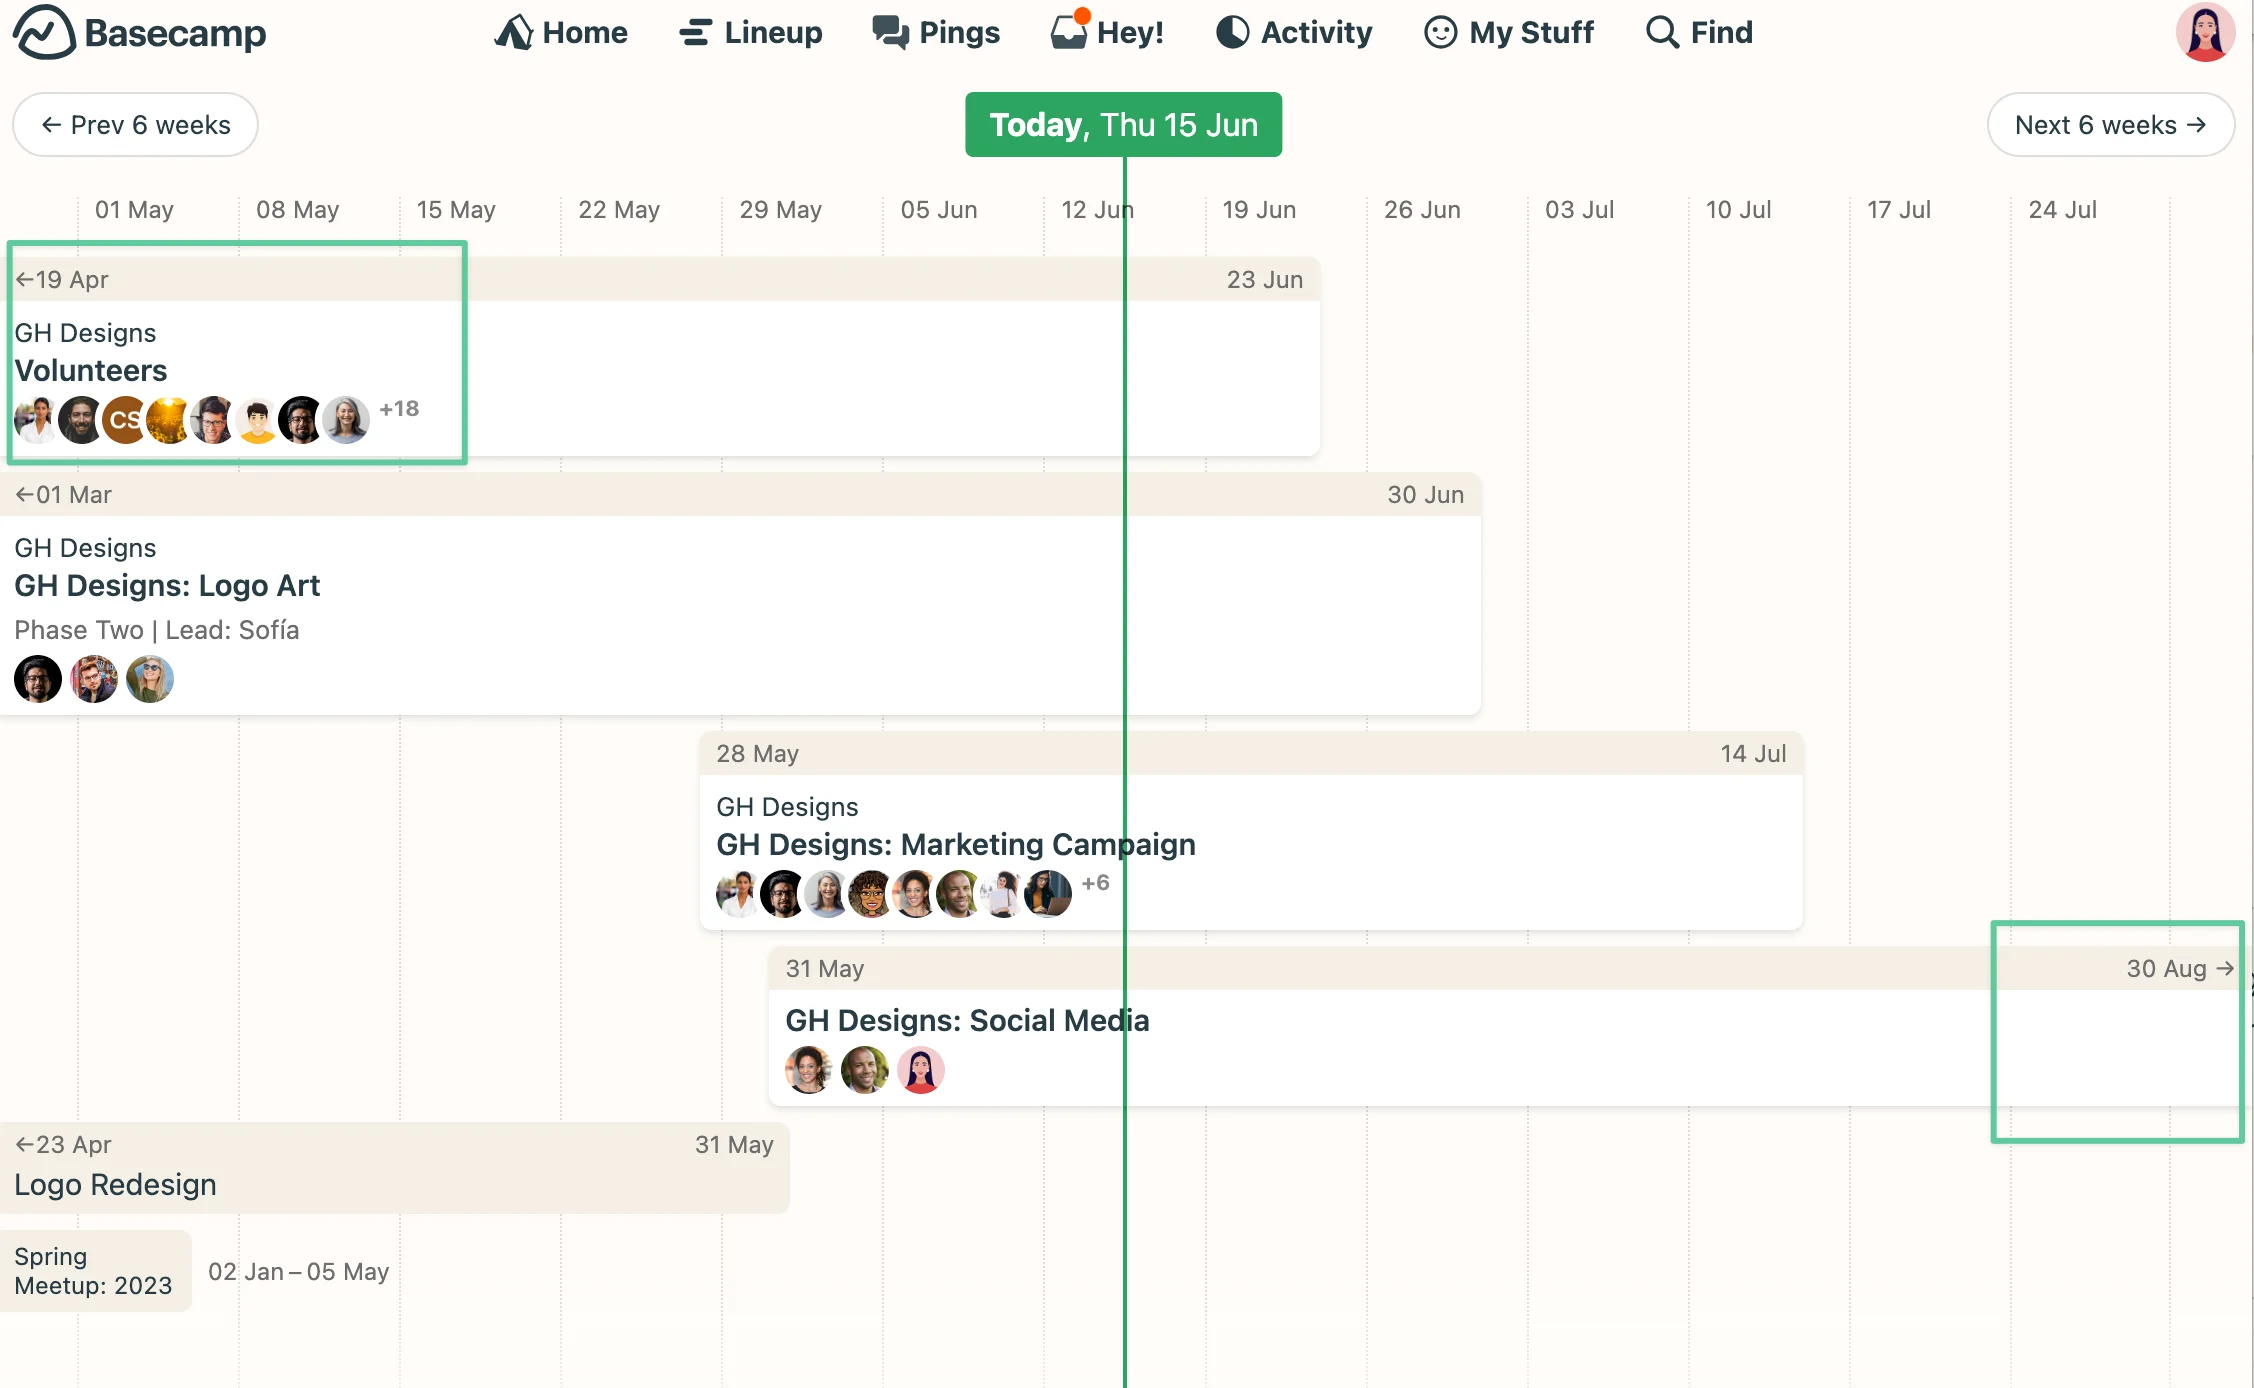Open the Hey! notifications inbox icon
2254x1388 pixels.
click(1069, 31)
